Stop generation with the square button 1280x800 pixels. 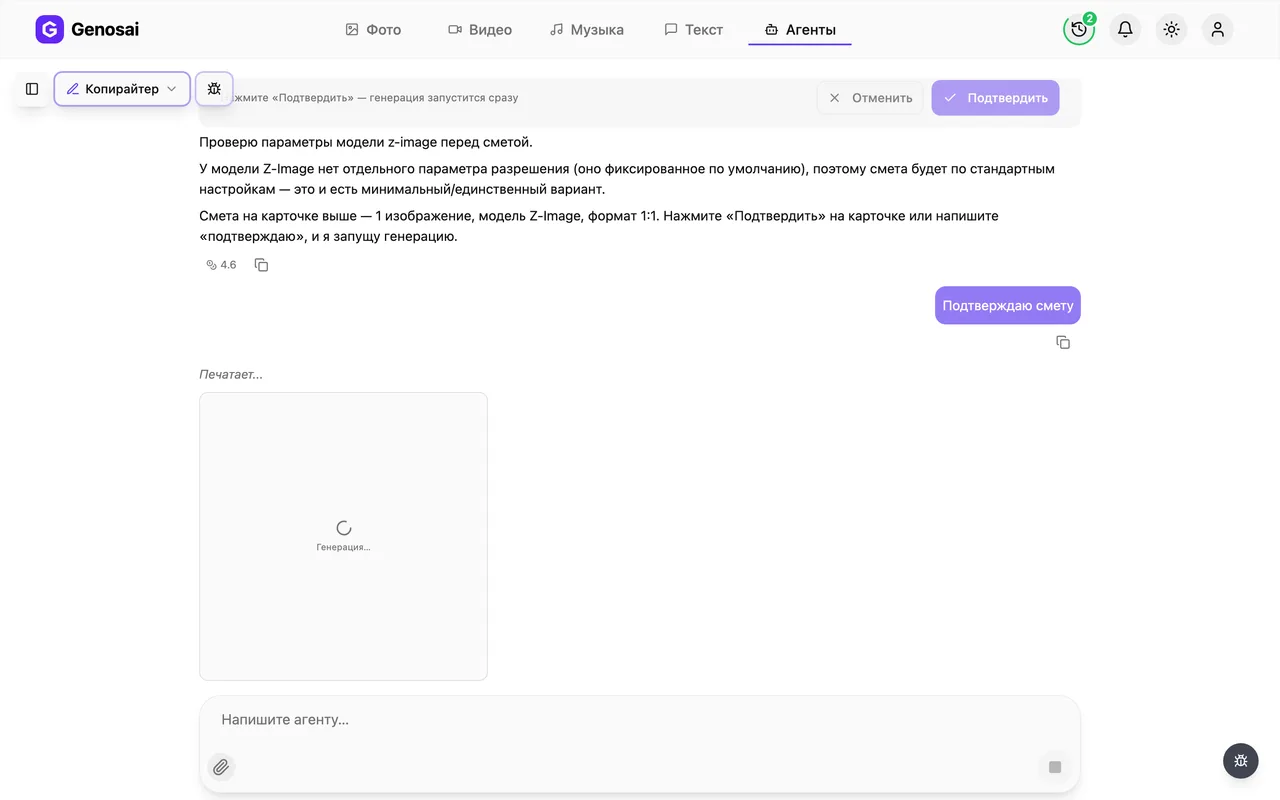click(x=1054, y=767)
